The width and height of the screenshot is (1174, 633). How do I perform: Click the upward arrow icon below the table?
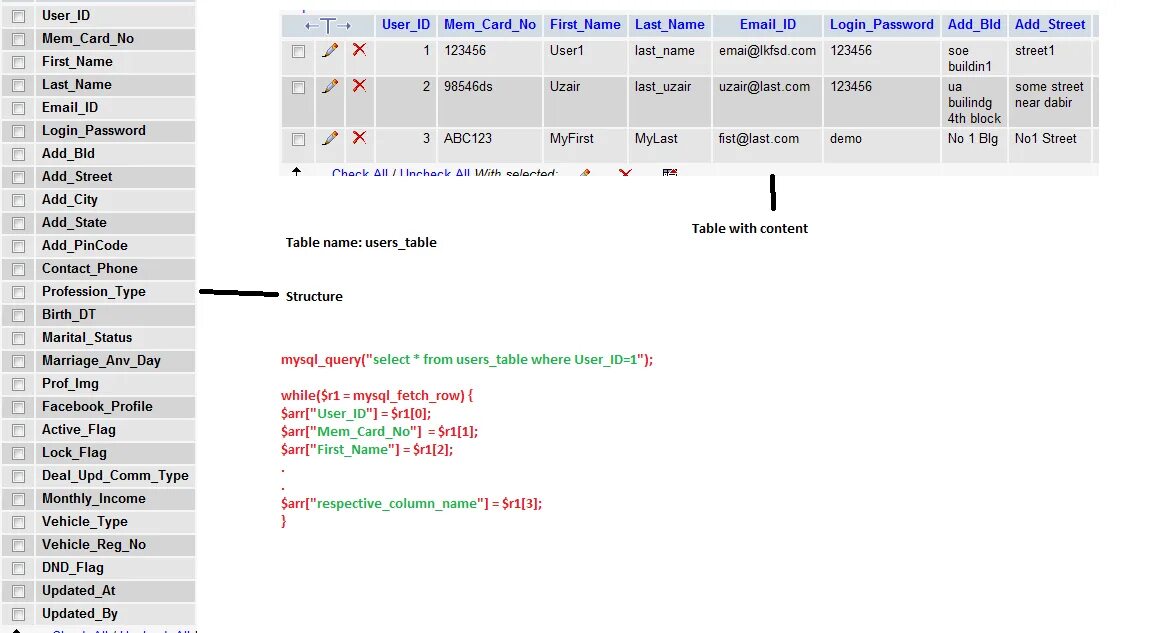pyautogui.click(x=296, y=172)
